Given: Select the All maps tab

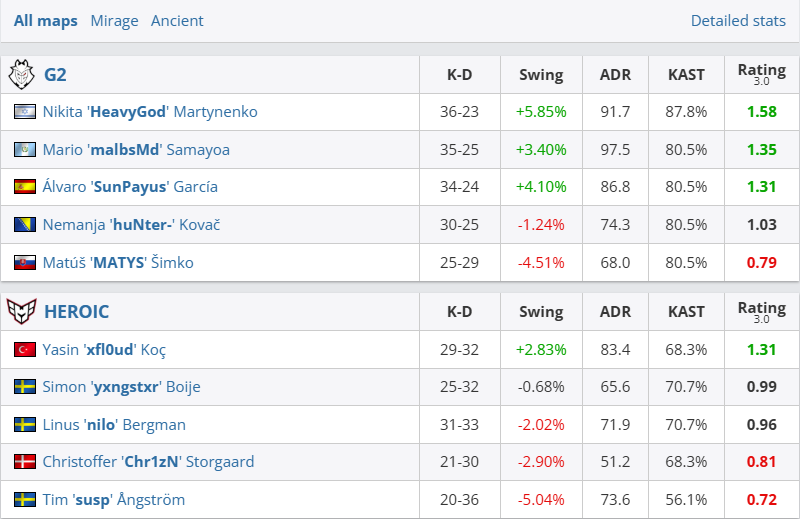Looking at the screenshot, I should (46, 21).
